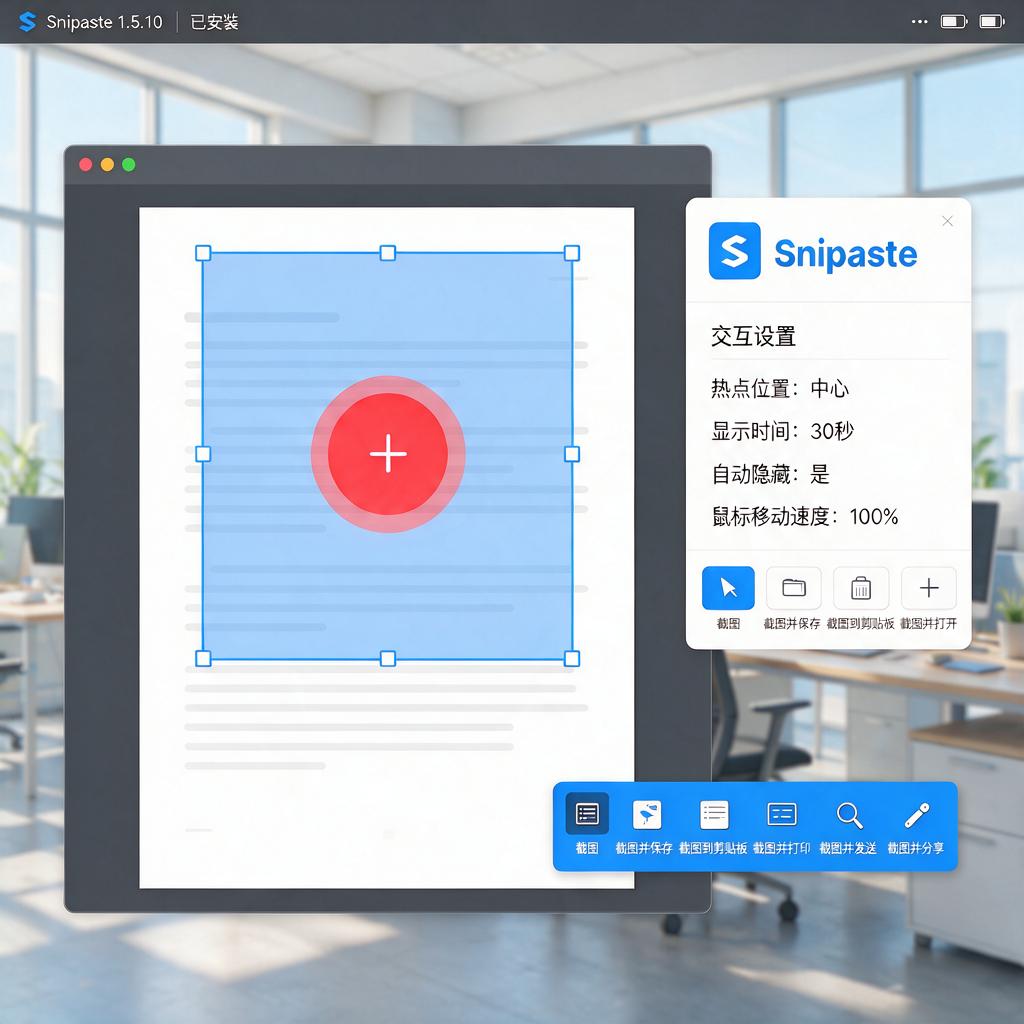Click the selection's bottom-right corner handle
1024x1024 pixels.
point(572,658)
